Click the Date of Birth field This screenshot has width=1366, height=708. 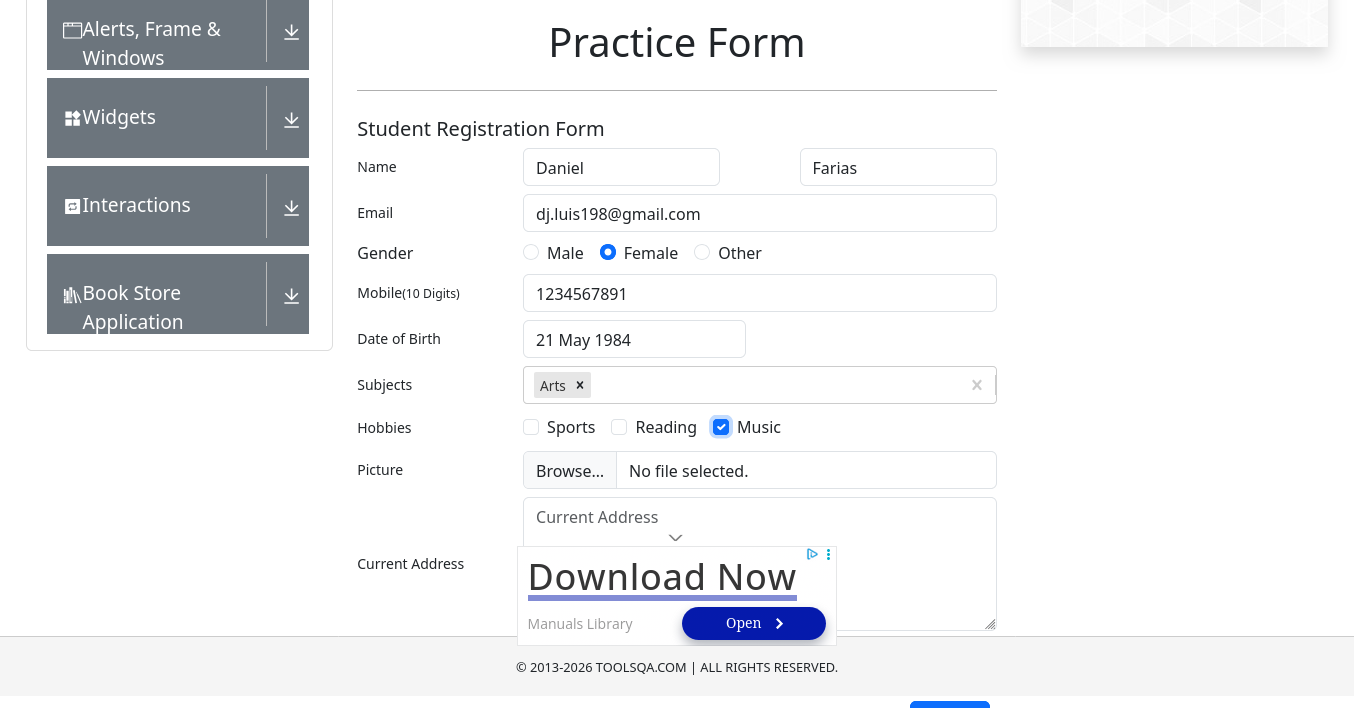point(634,340)
